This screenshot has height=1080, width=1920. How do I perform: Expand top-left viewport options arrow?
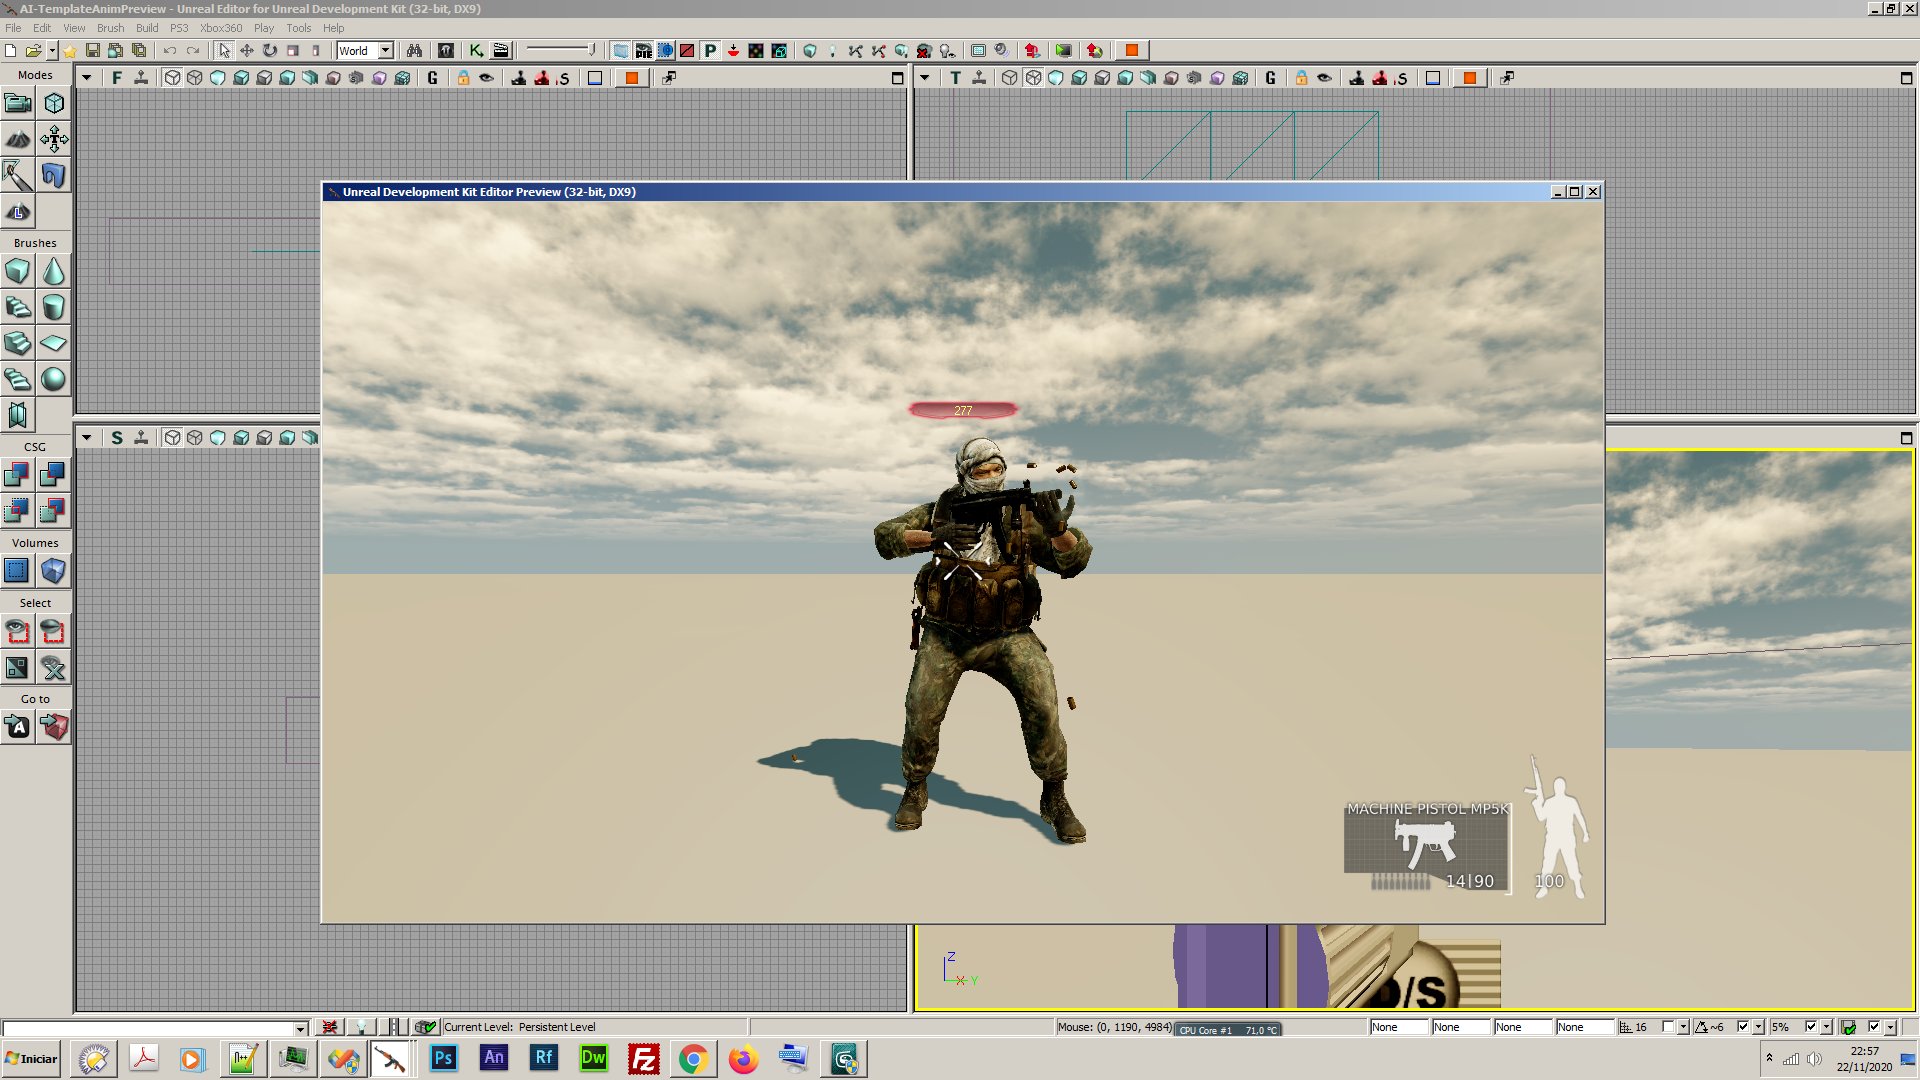[x=87, y=78]
